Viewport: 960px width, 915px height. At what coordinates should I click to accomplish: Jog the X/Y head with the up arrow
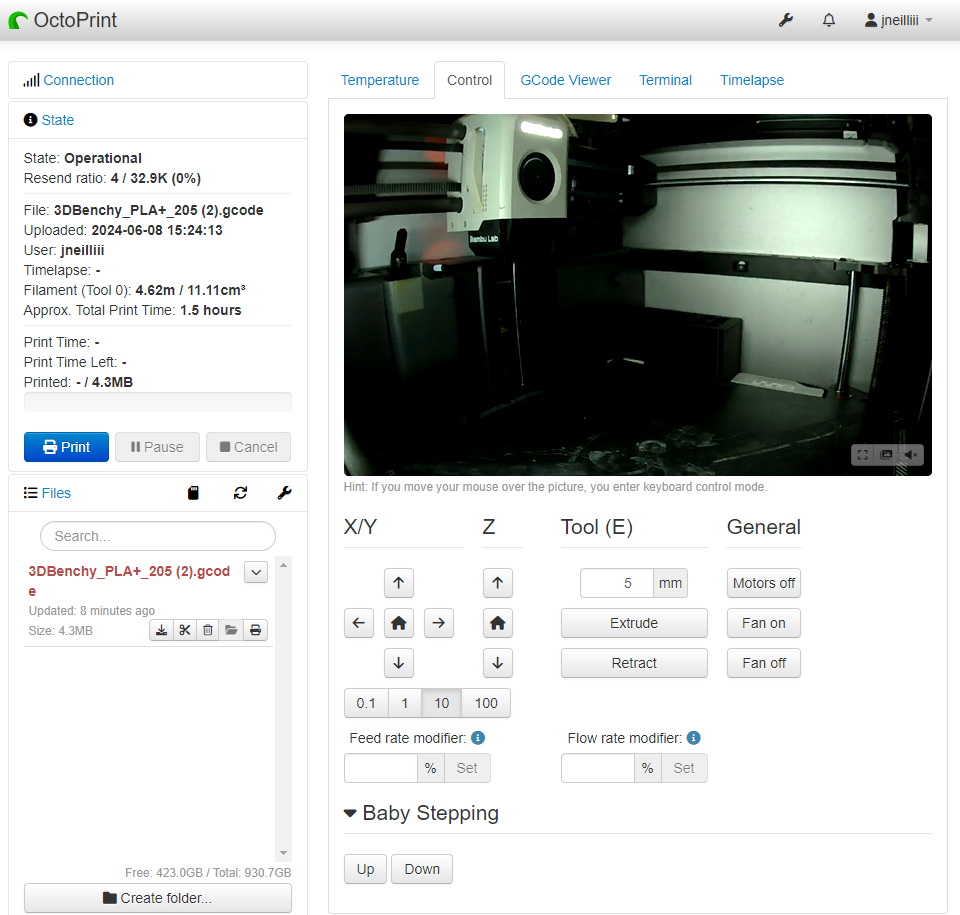tap(399, 583)
